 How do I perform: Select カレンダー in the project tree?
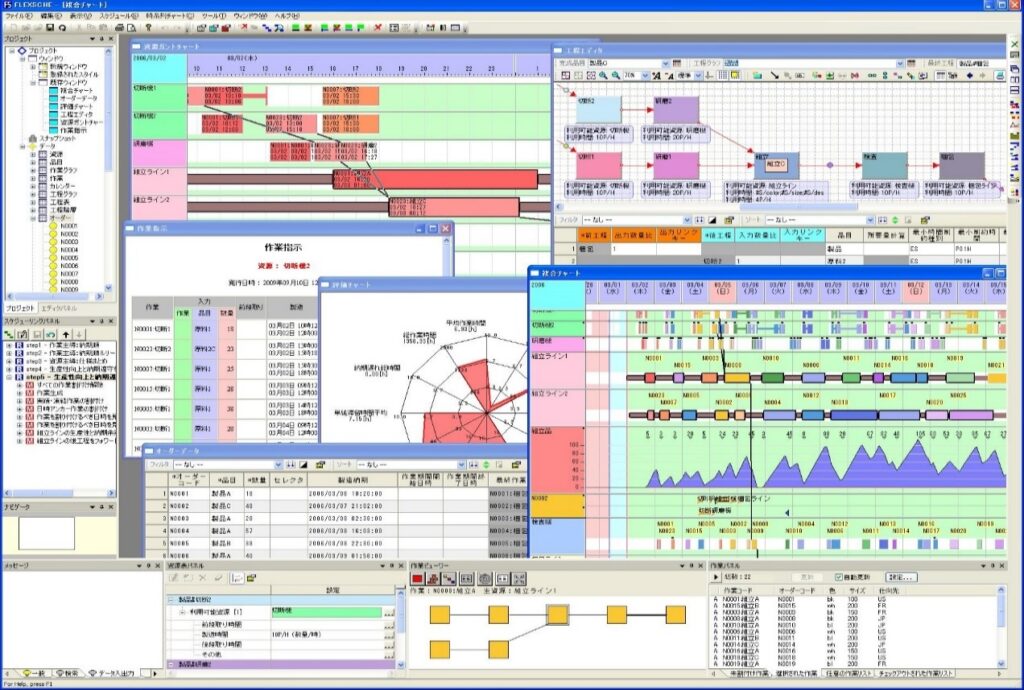point(63,186)
